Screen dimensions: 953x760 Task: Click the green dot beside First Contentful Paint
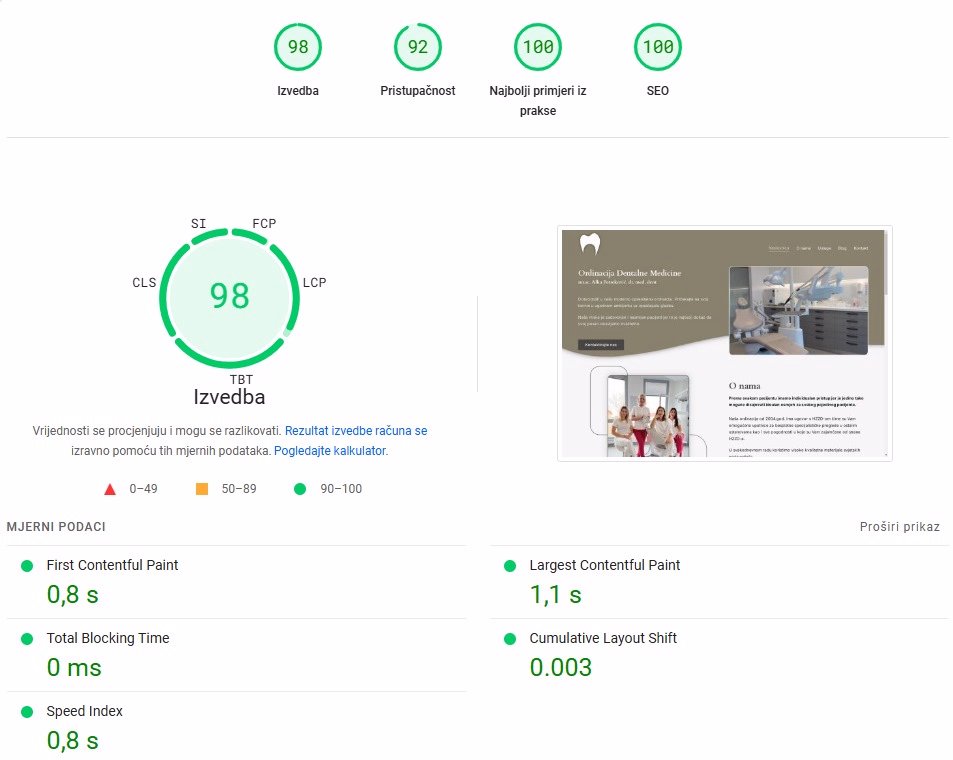point(27,566)
